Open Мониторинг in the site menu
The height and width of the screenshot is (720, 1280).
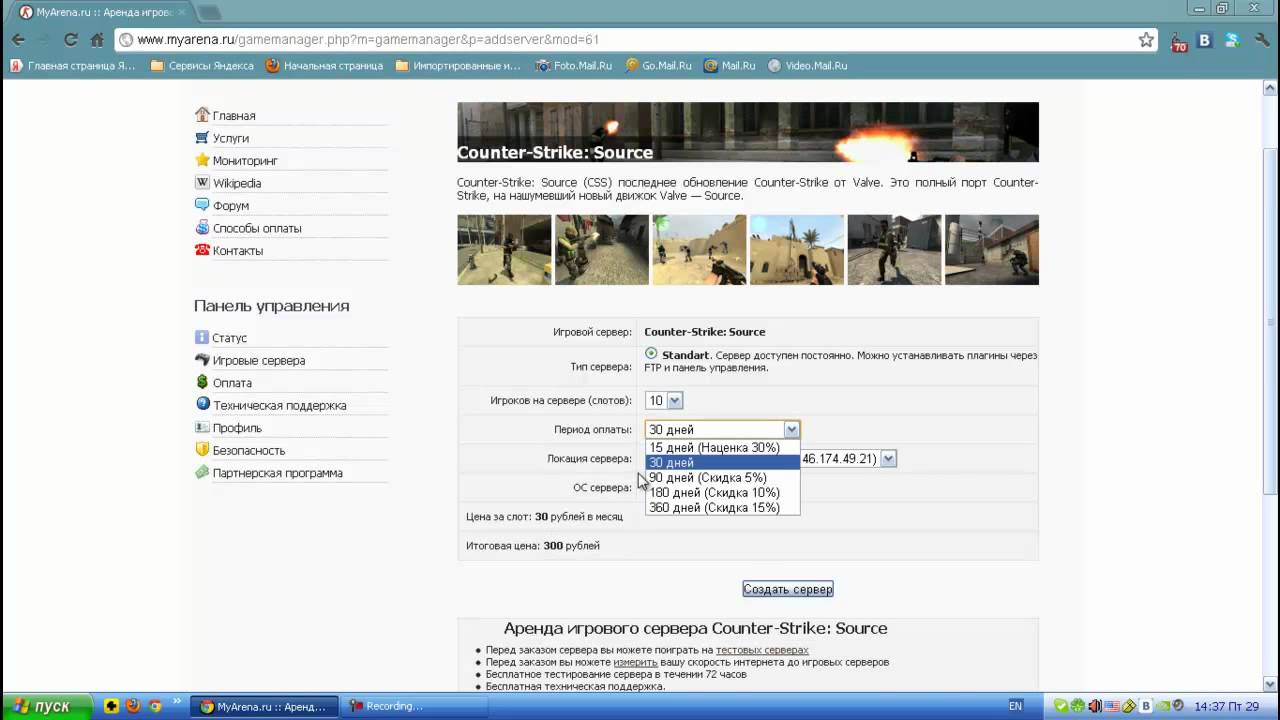(x=236, y=161)
